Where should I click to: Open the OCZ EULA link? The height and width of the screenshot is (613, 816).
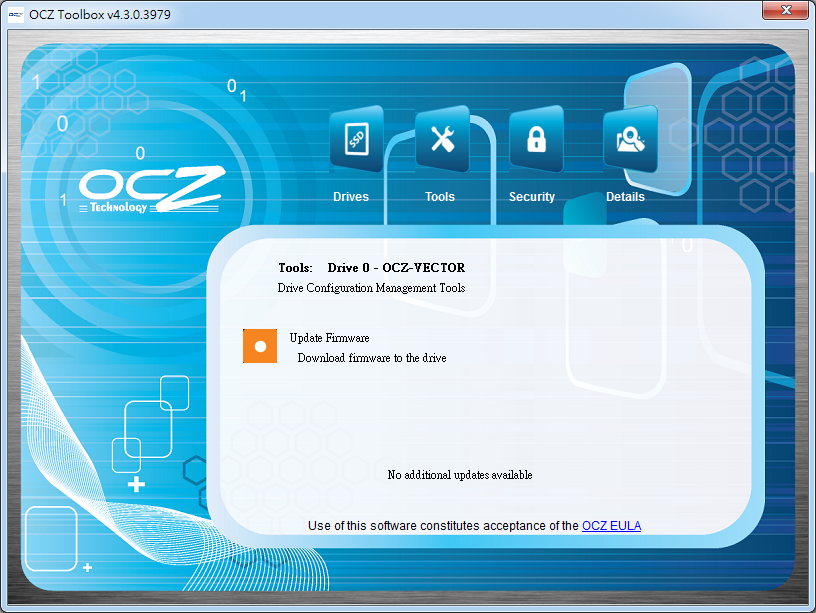611,526
